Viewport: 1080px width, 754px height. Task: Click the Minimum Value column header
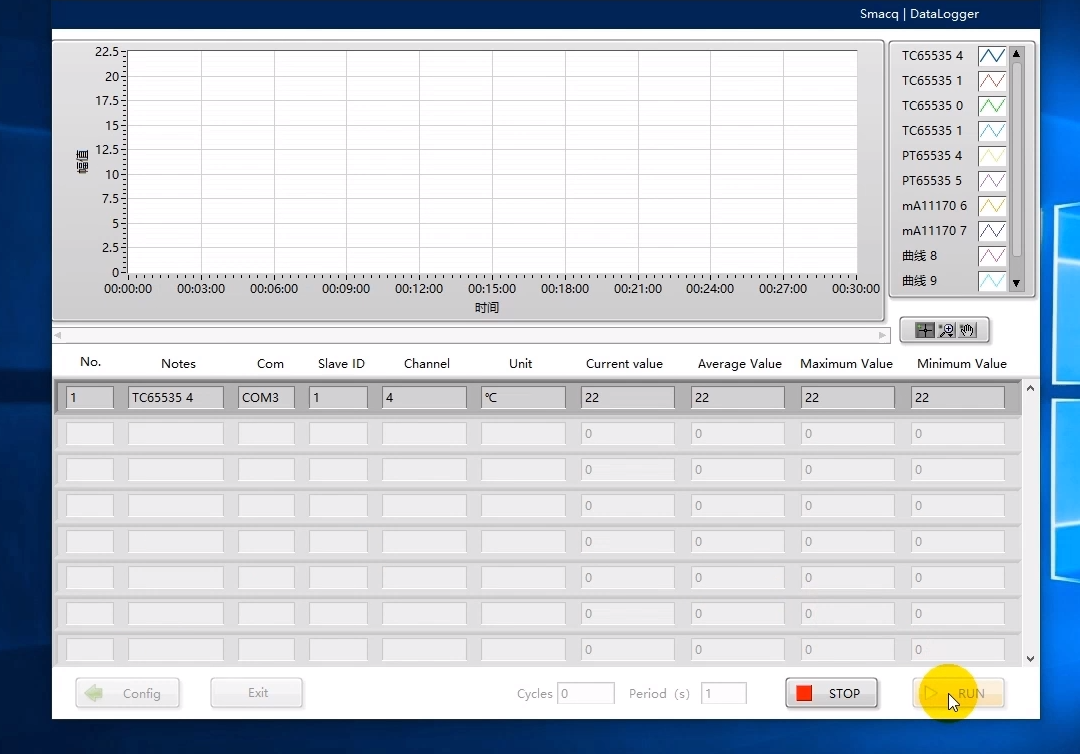coord(962,364)
